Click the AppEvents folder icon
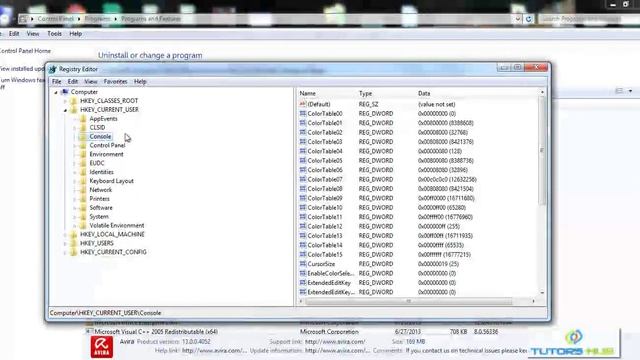This screenshot has width=640, height=360. pyautogui.click(x=83, y=119)
